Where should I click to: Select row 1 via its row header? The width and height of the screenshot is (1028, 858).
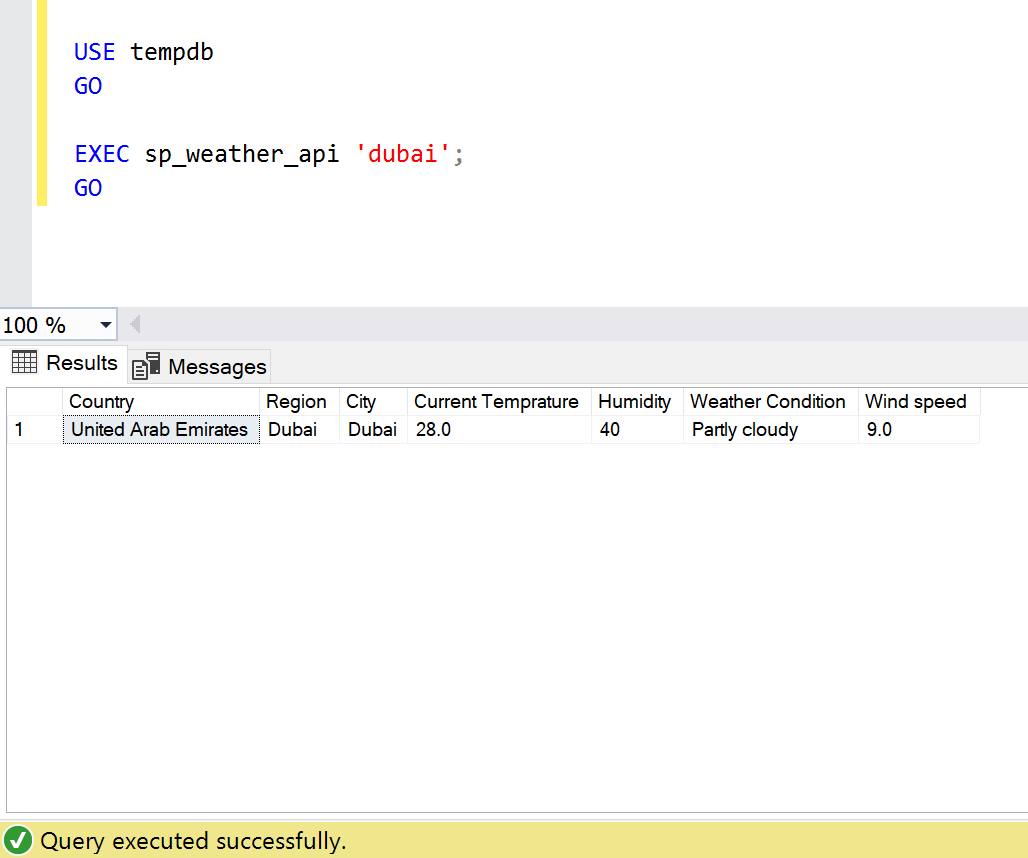click(34, 430)
